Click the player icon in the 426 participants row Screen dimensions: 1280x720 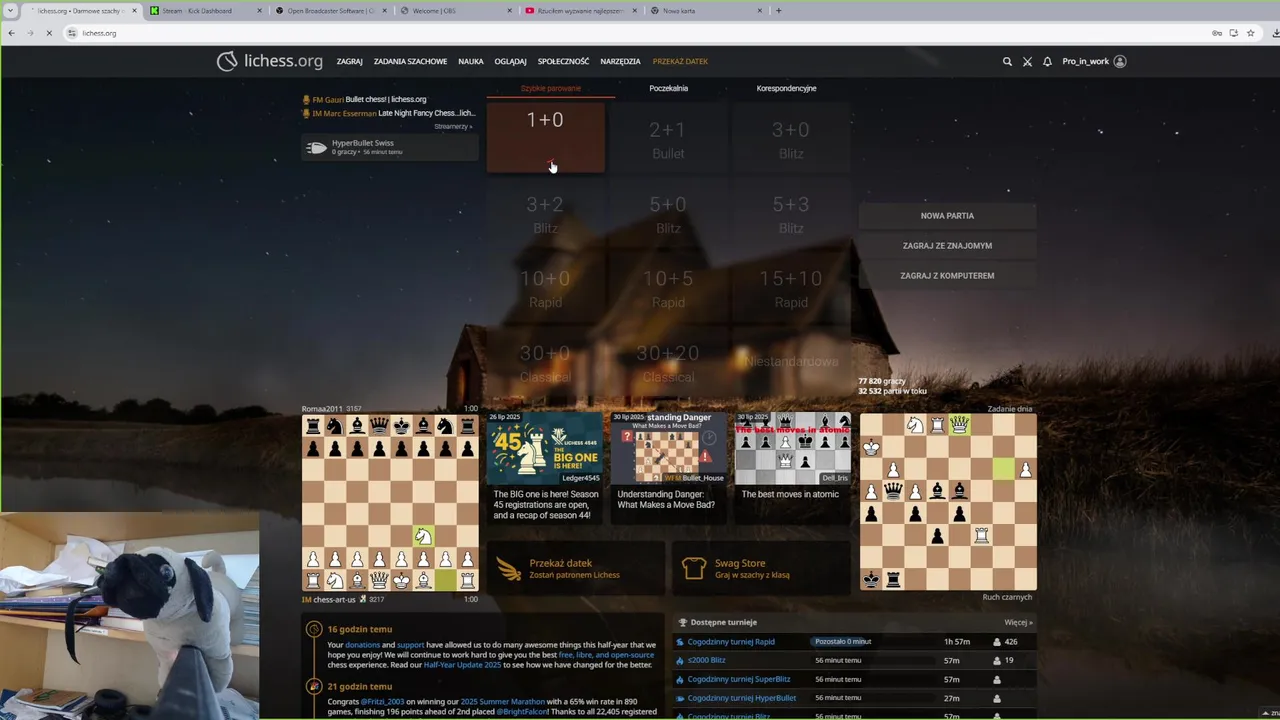[997, 642]
